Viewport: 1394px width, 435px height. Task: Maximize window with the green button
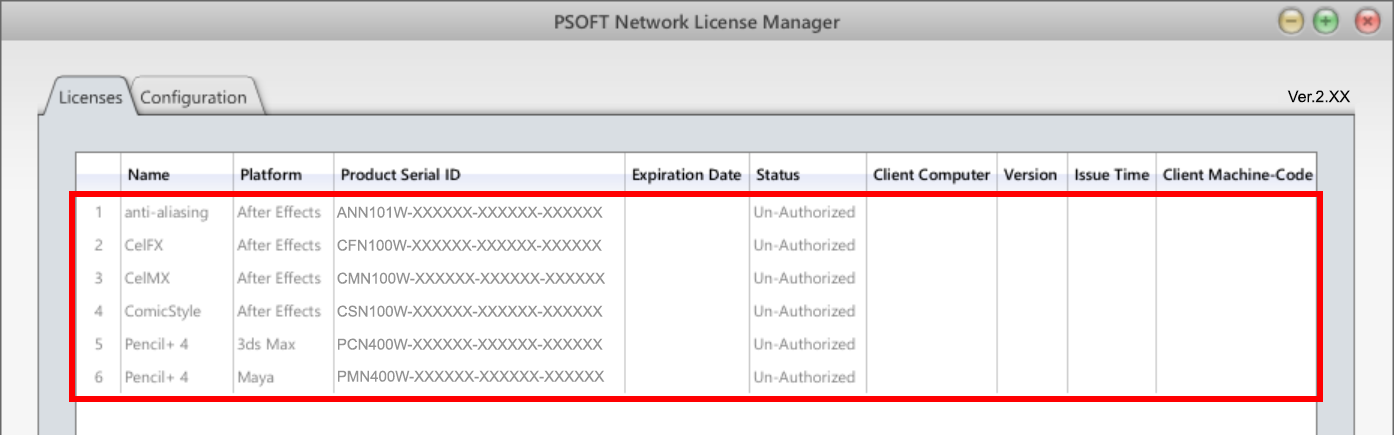(x=1325, y=21)
